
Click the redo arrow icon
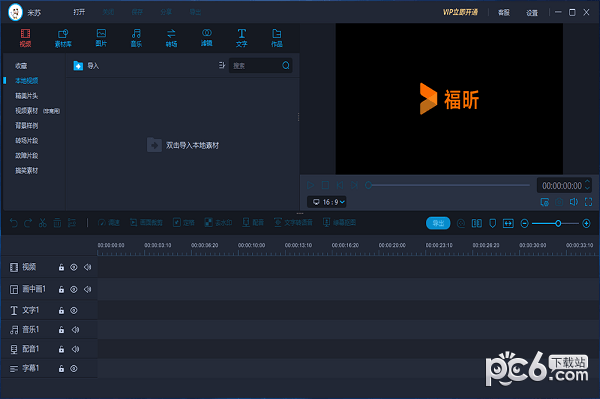(28, 223)
